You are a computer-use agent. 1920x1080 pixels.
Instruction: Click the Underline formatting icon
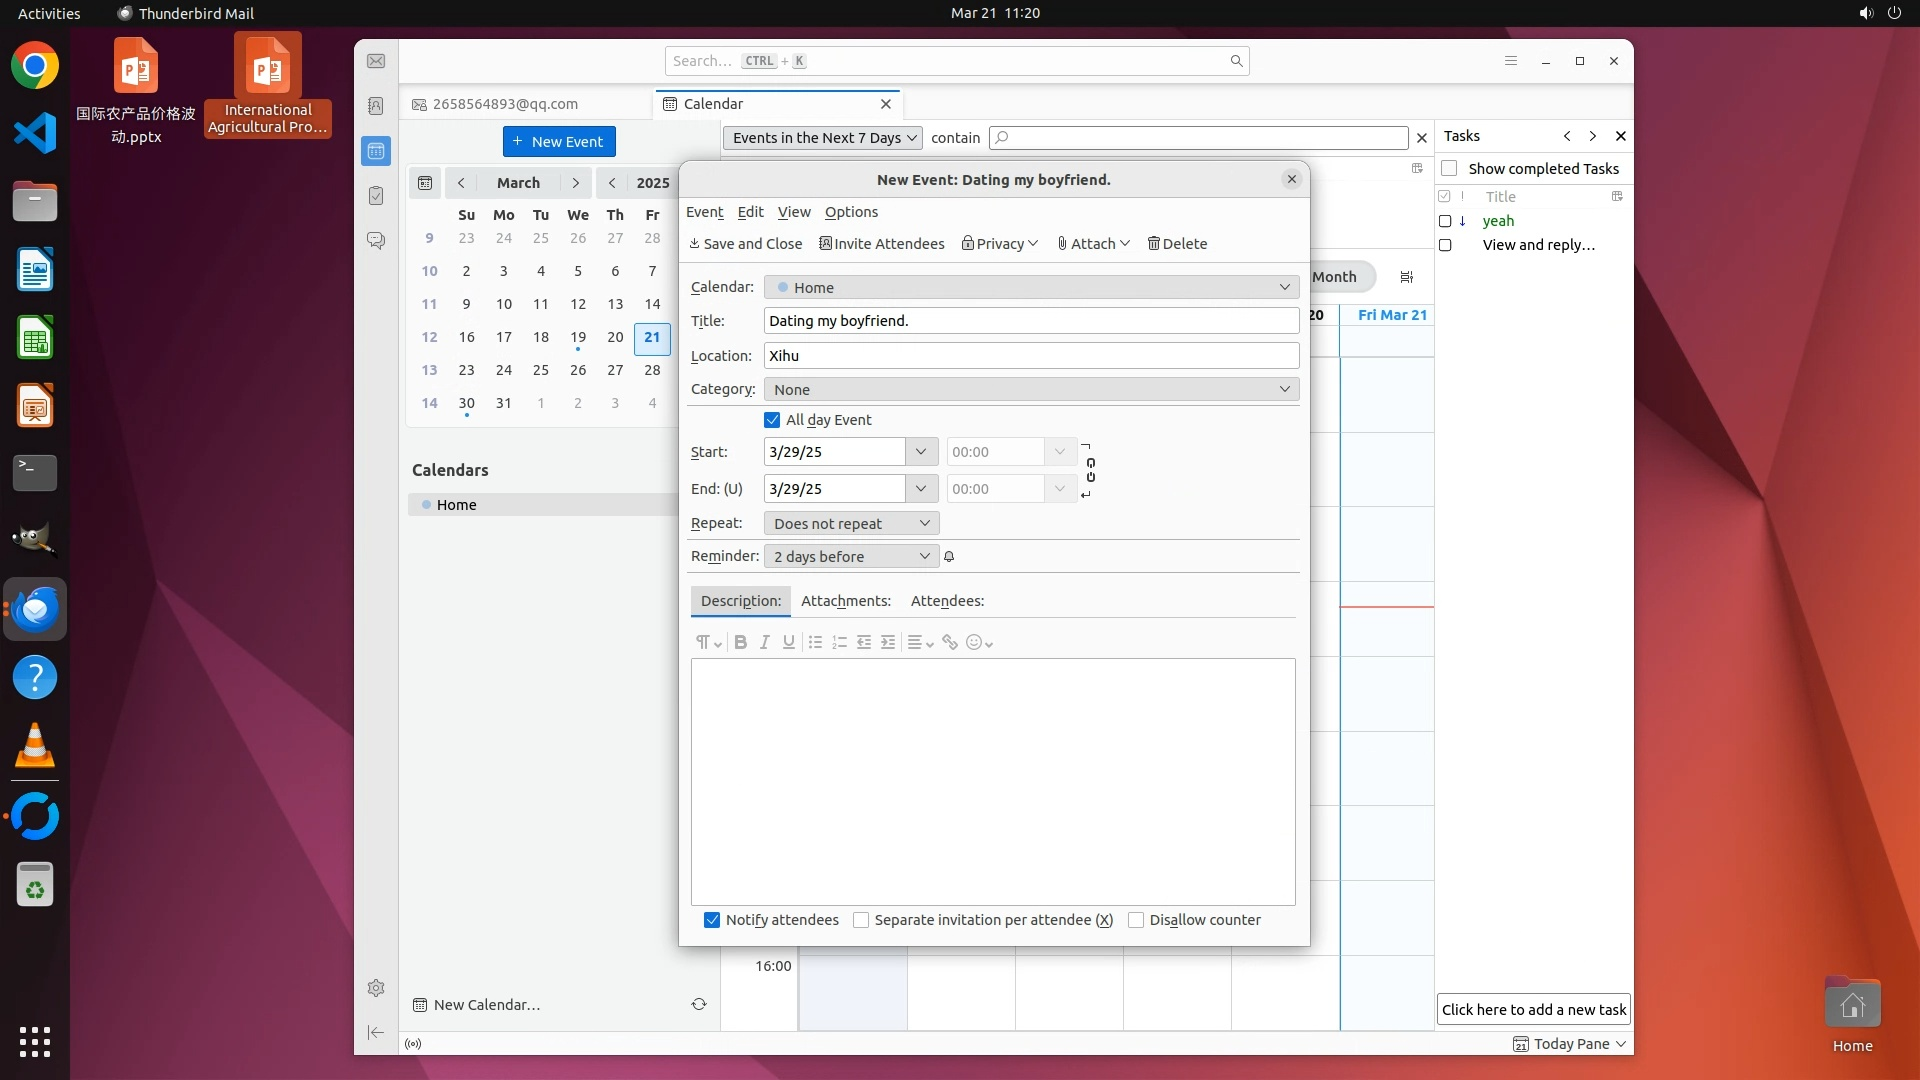[789, 642]
